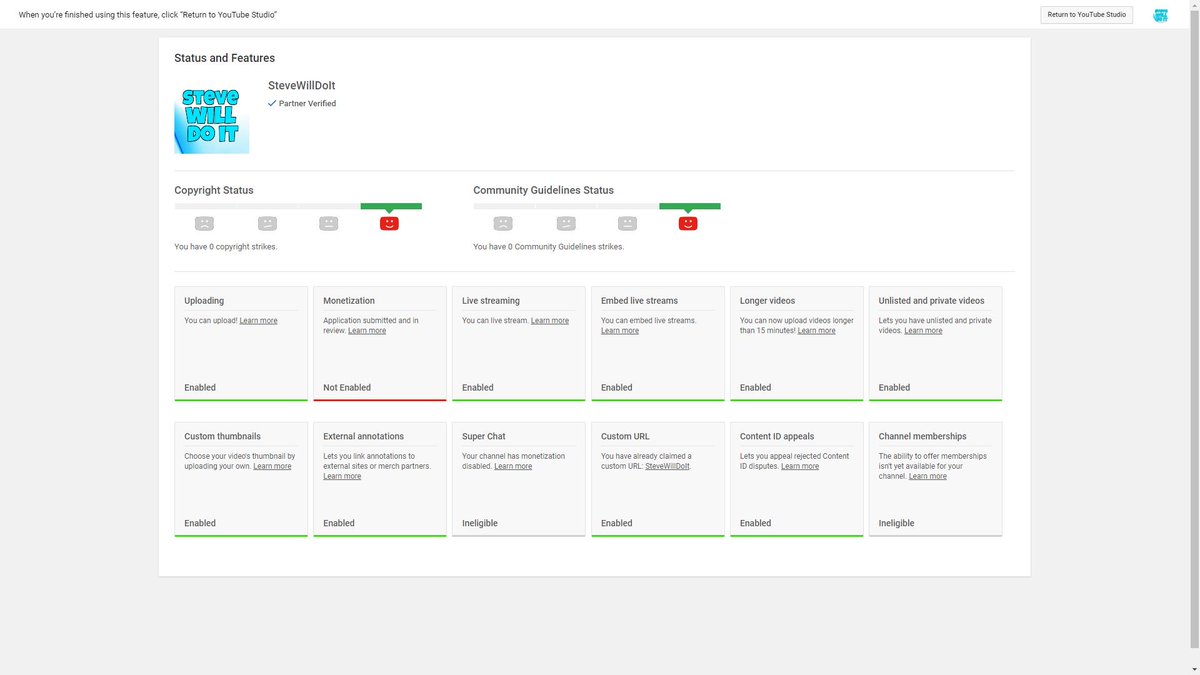Click the green segment of the Copyright Status bar
The height and width of the screenshot is (675, 1200).
[391, 206]
